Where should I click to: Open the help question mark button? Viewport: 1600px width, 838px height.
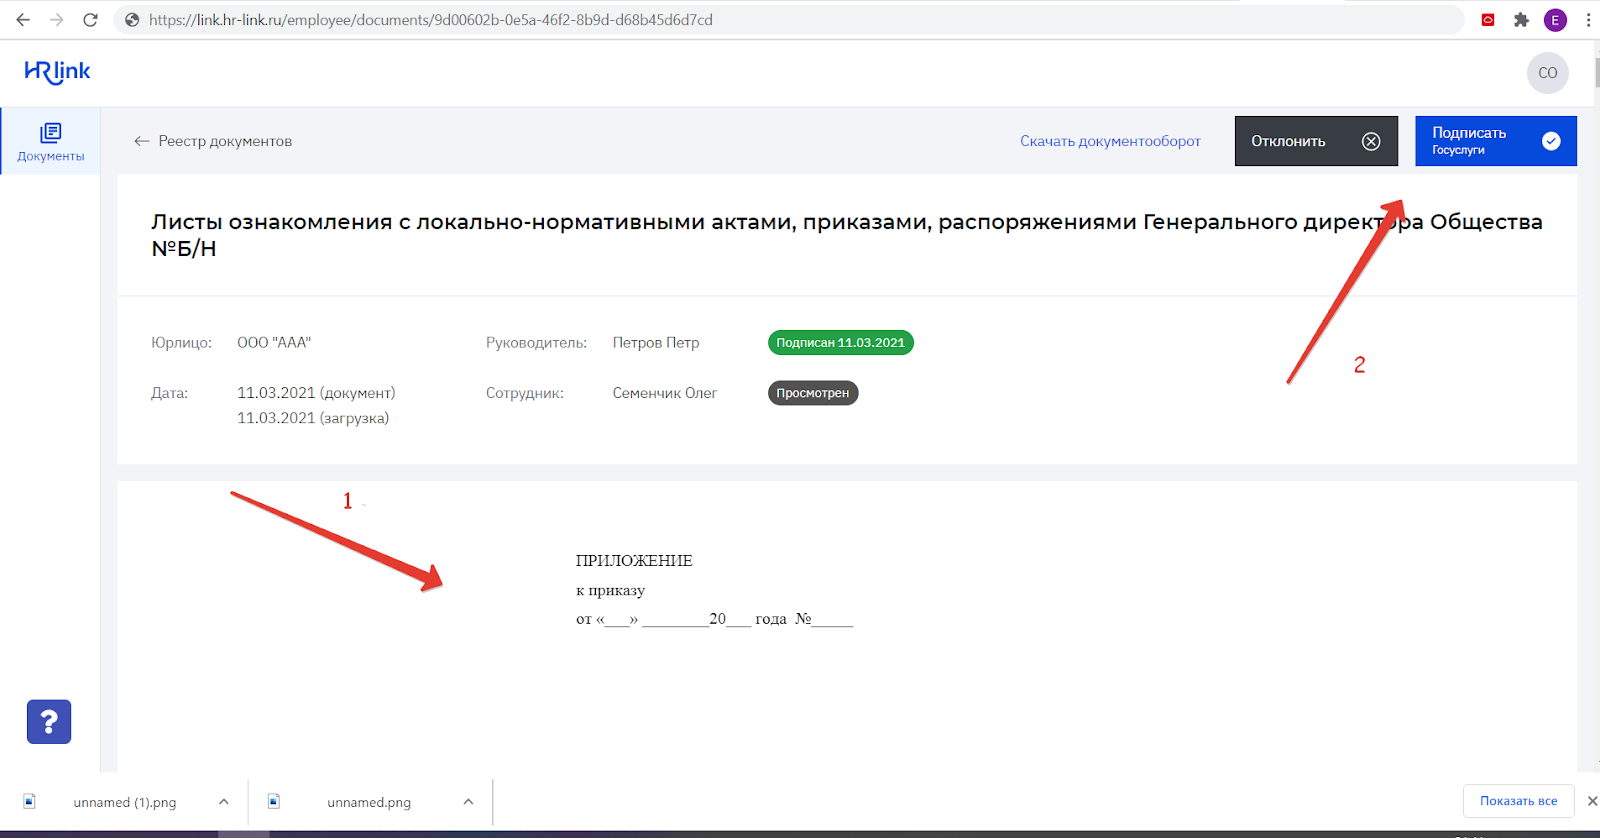coord(49,721)
